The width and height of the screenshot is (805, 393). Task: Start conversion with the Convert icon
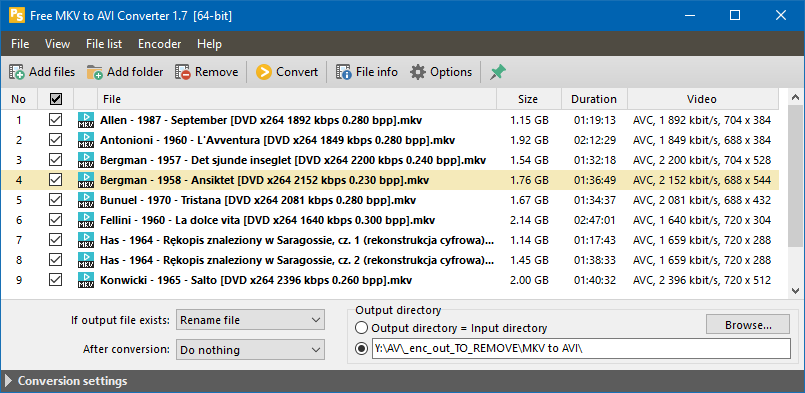264,72
